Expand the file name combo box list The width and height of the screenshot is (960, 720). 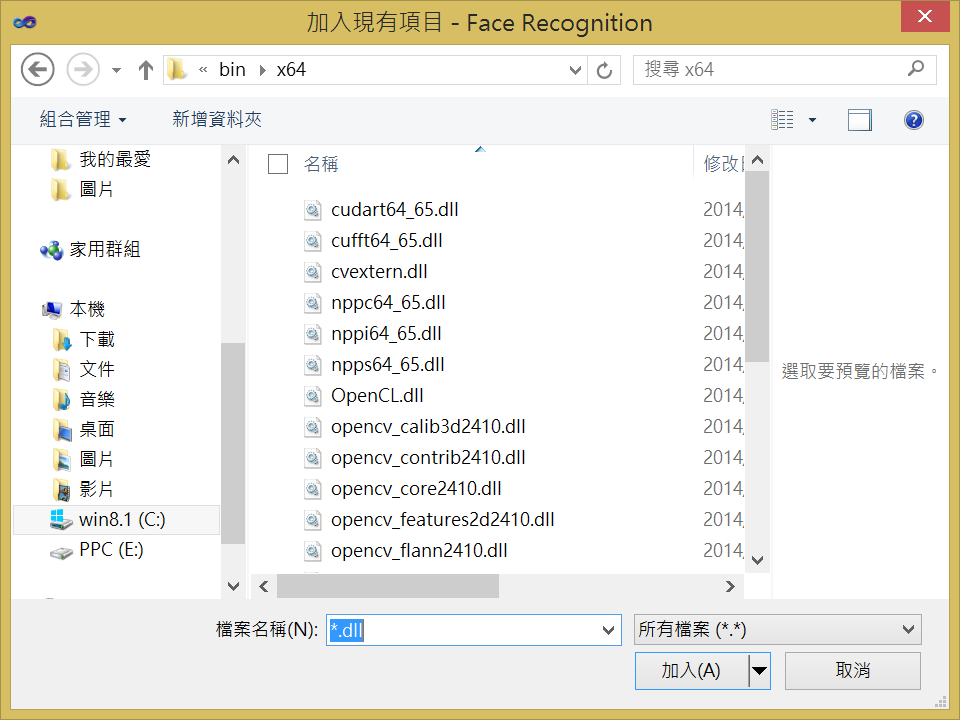(x=609, y=630)
